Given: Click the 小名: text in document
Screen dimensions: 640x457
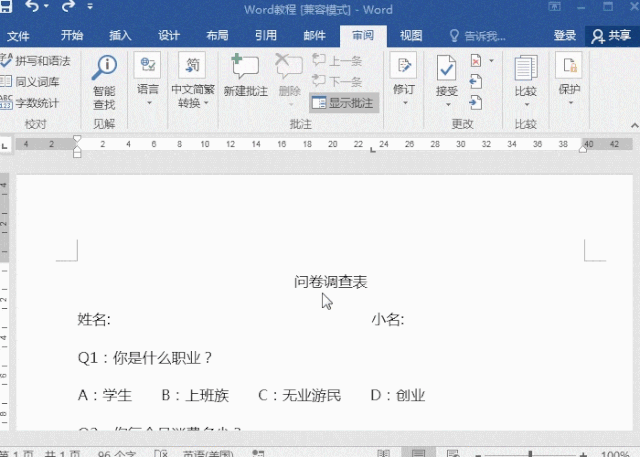Looking at the screenshot, I should [x=388, y=319].
